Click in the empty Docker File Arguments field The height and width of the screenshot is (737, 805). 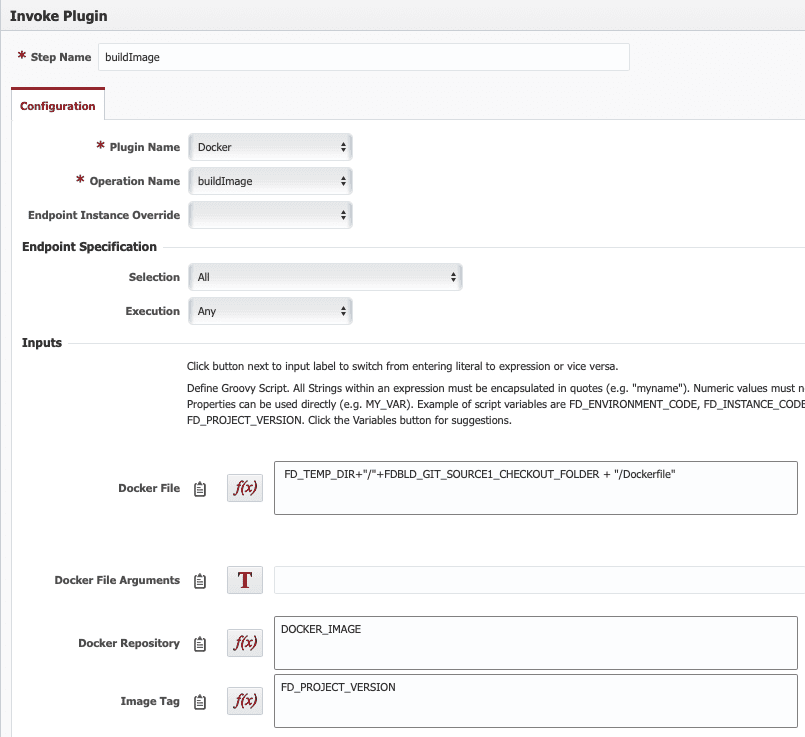pos(539,580)
